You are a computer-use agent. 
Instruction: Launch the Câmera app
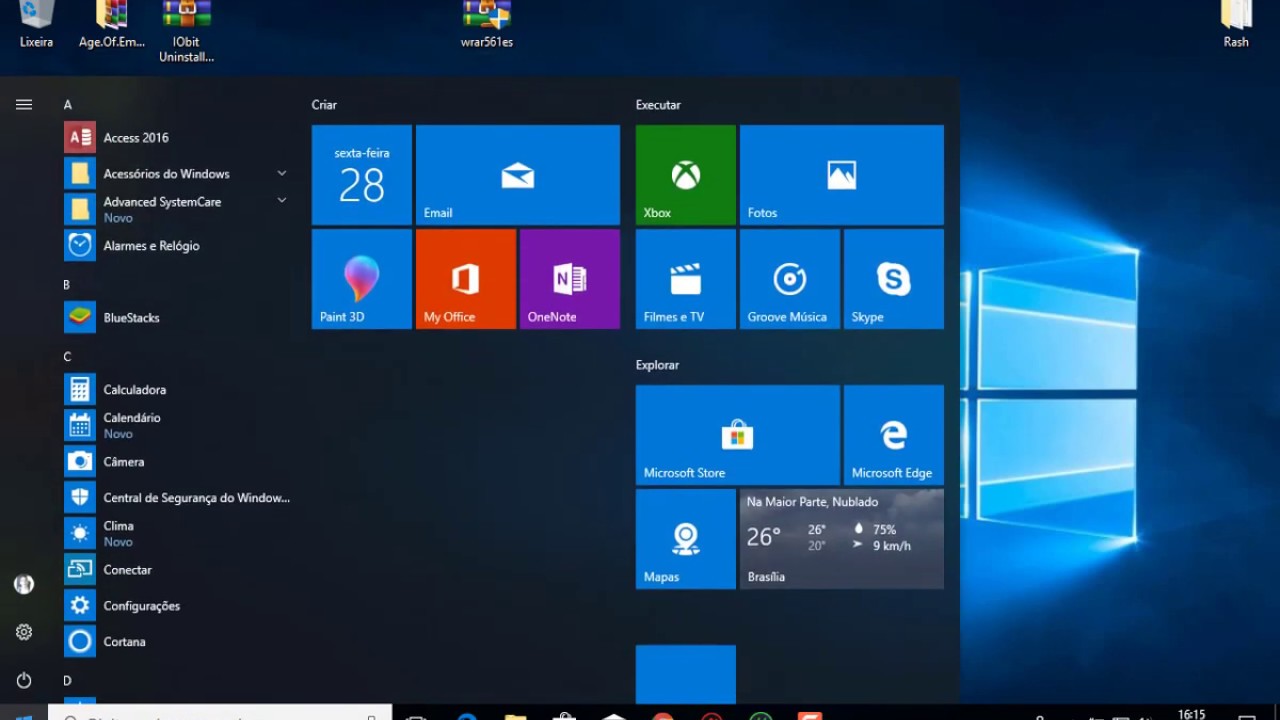(x=176, y=462)
